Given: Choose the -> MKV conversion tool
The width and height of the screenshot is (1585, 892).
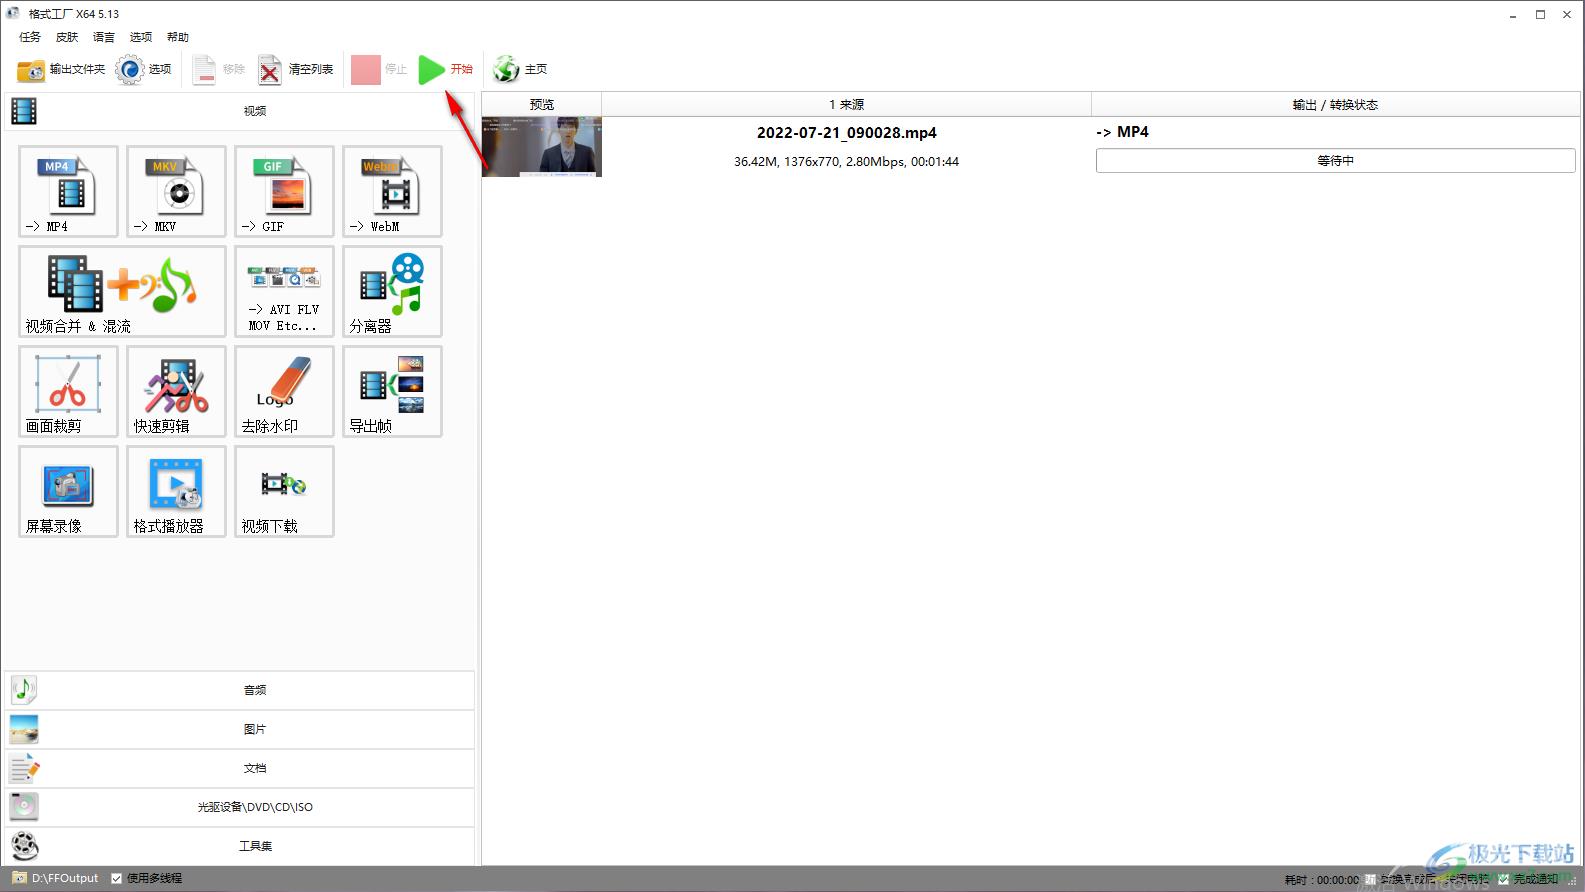Looking at the screenshot, I should point(176,191).
